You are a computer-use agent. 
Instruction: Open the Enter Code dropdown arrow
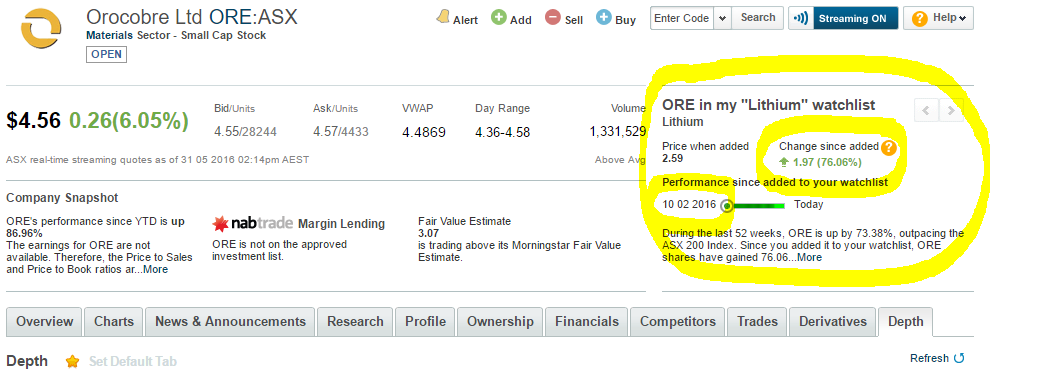pos(723,18)
